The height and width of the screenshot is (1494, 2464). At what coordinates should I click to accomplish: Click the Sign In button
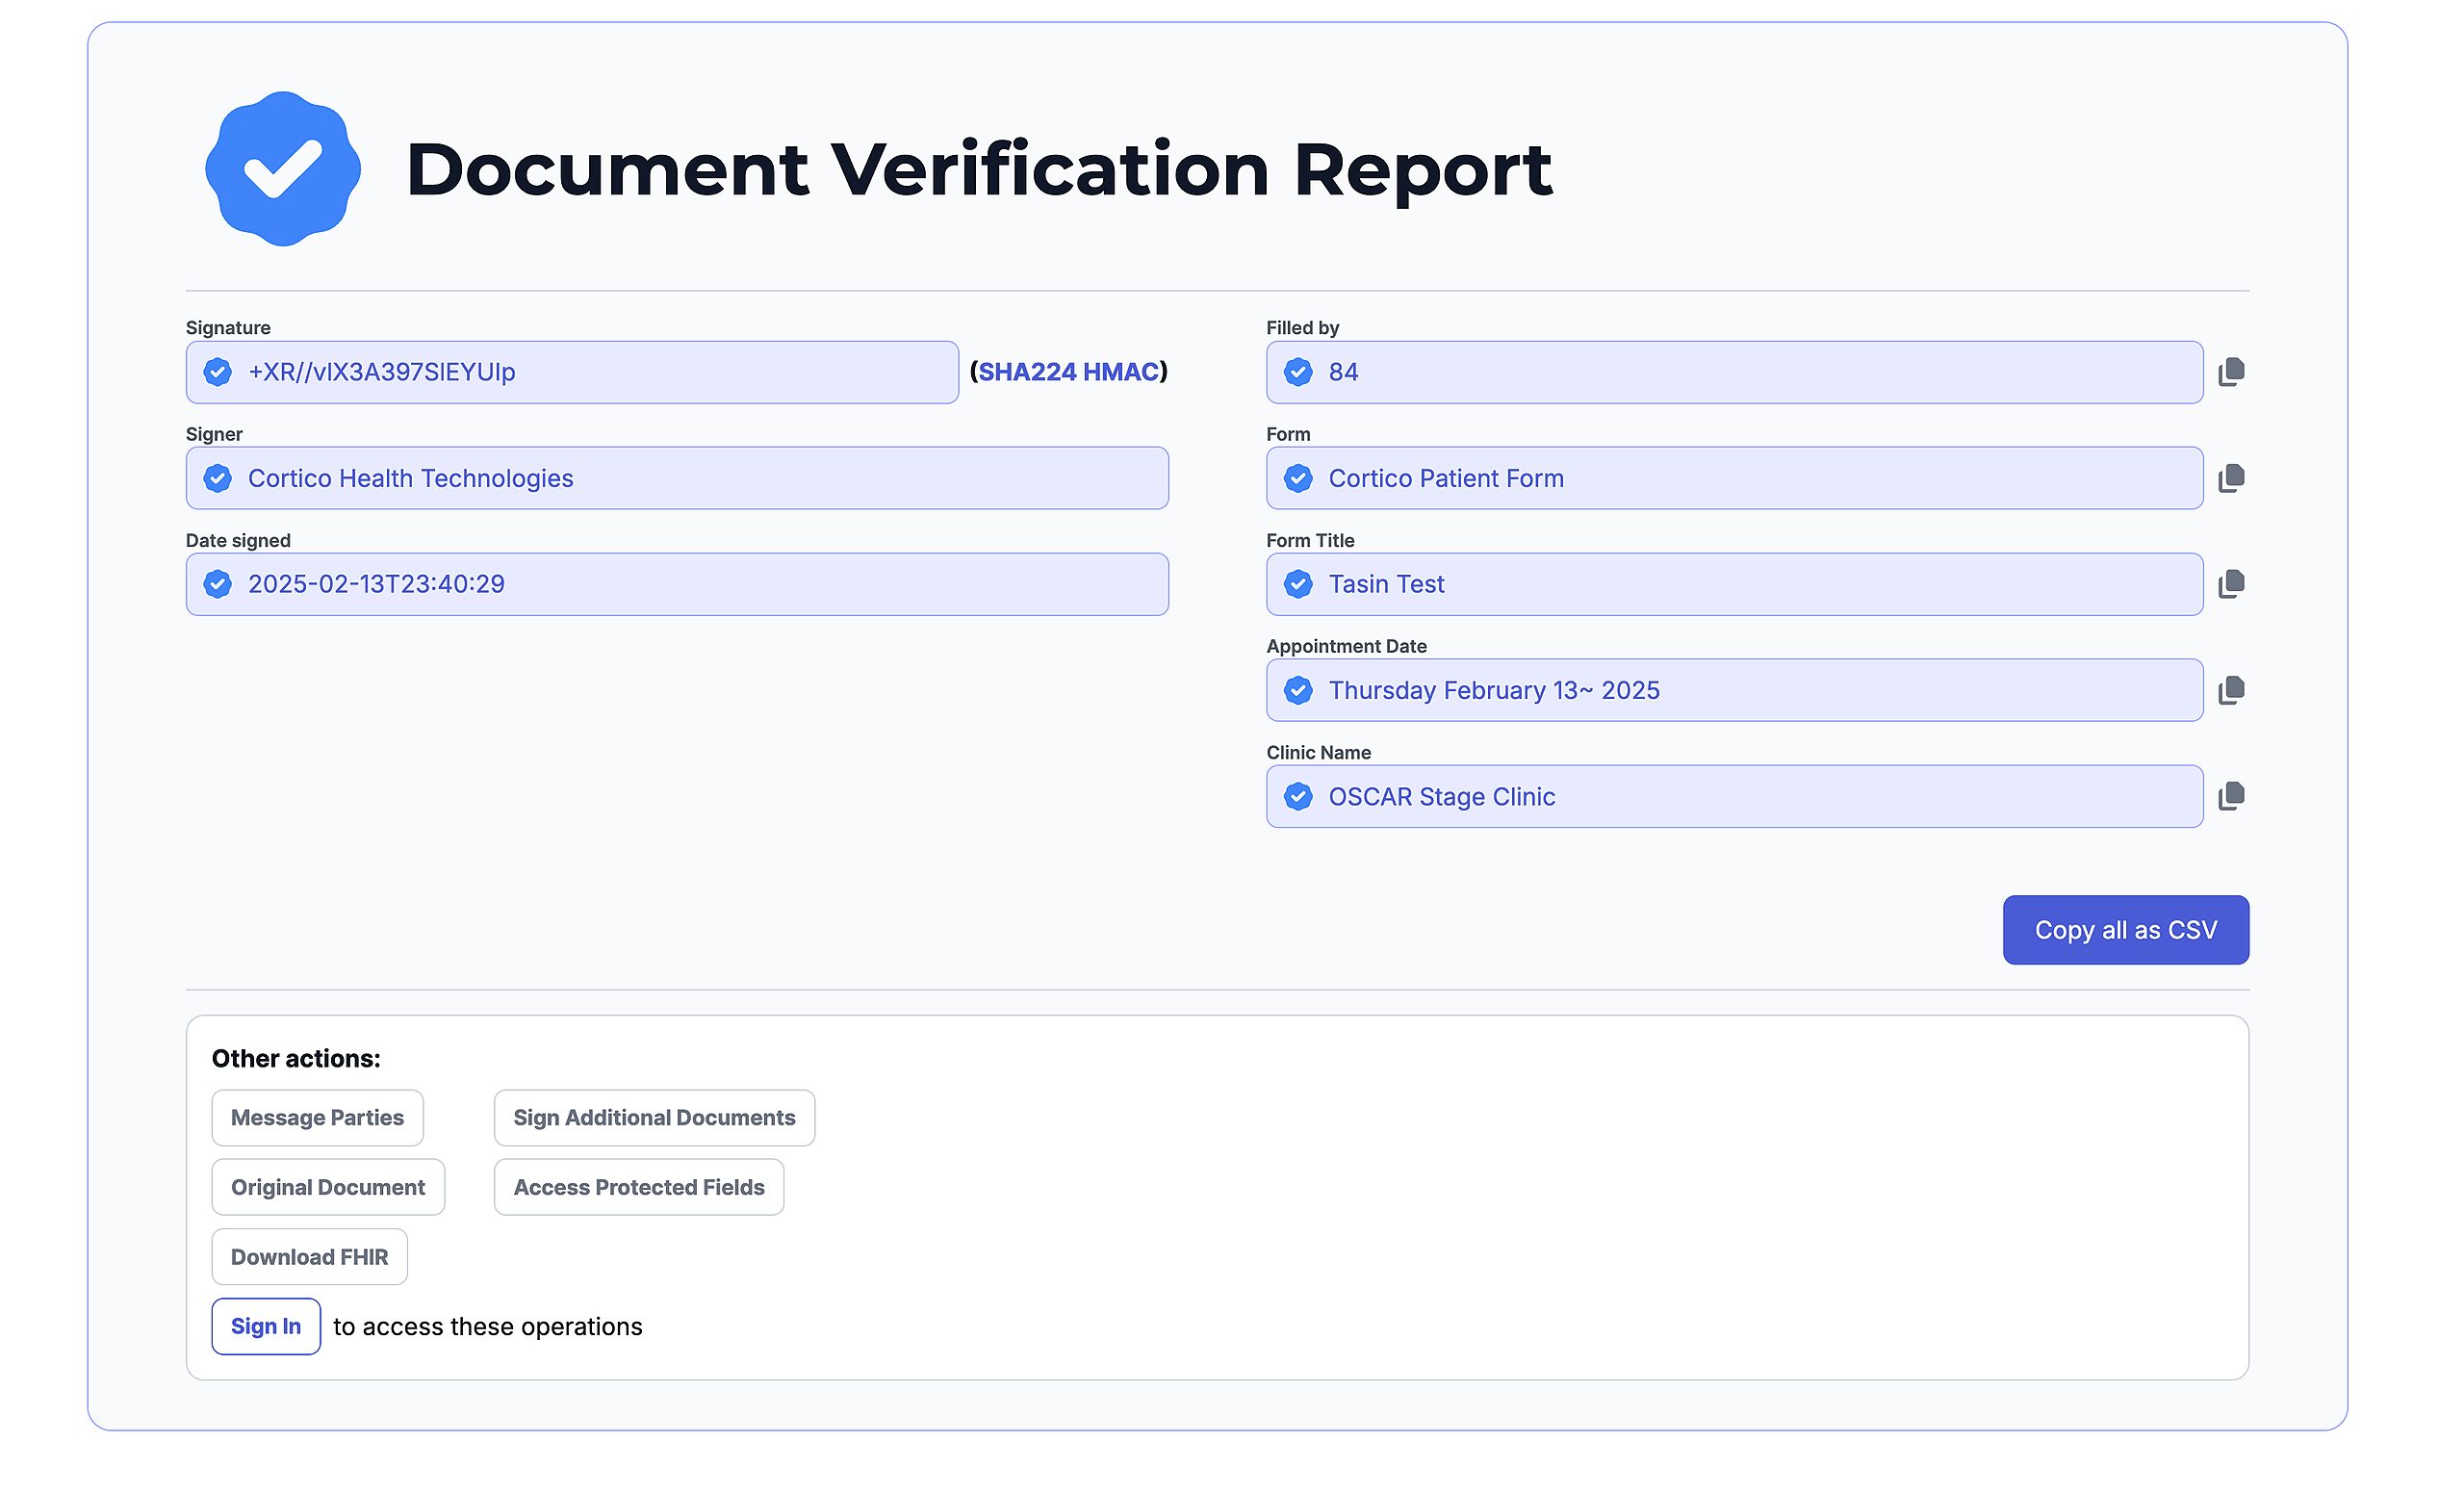coord(266,1326)
